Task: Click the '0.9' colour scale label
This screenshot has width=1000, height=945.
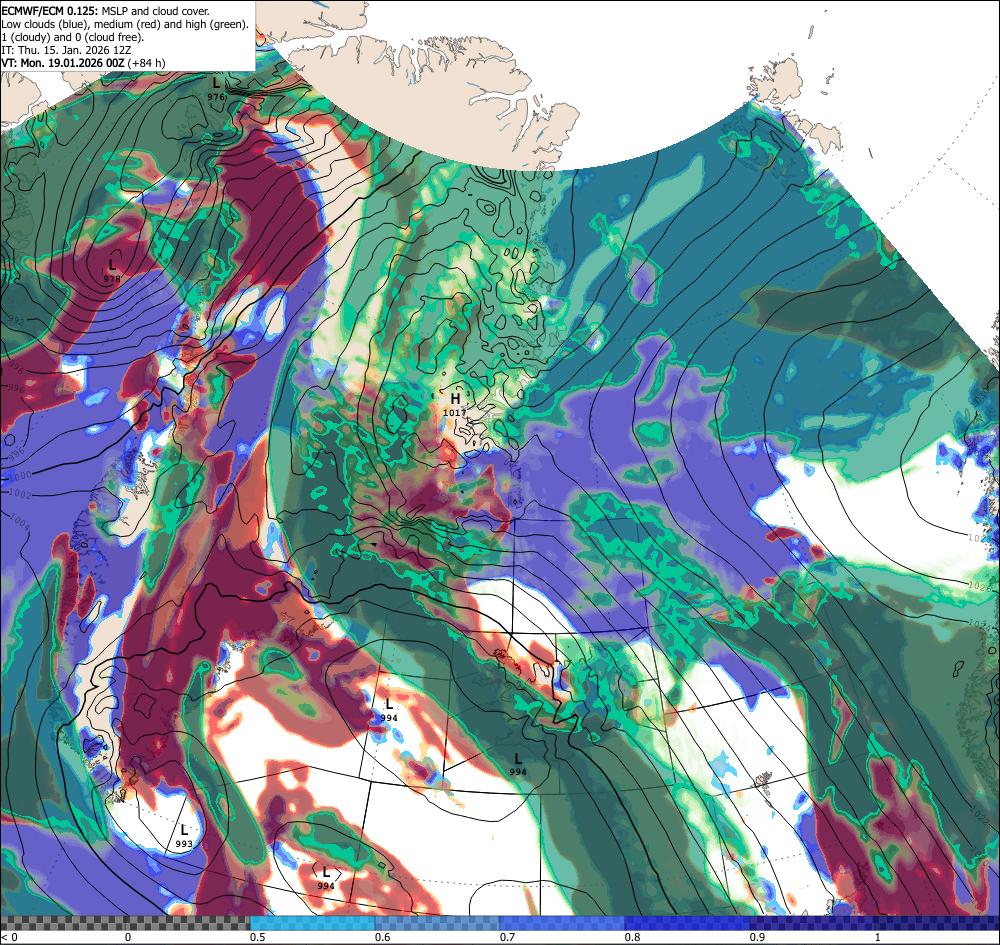Action: [757, 937]
